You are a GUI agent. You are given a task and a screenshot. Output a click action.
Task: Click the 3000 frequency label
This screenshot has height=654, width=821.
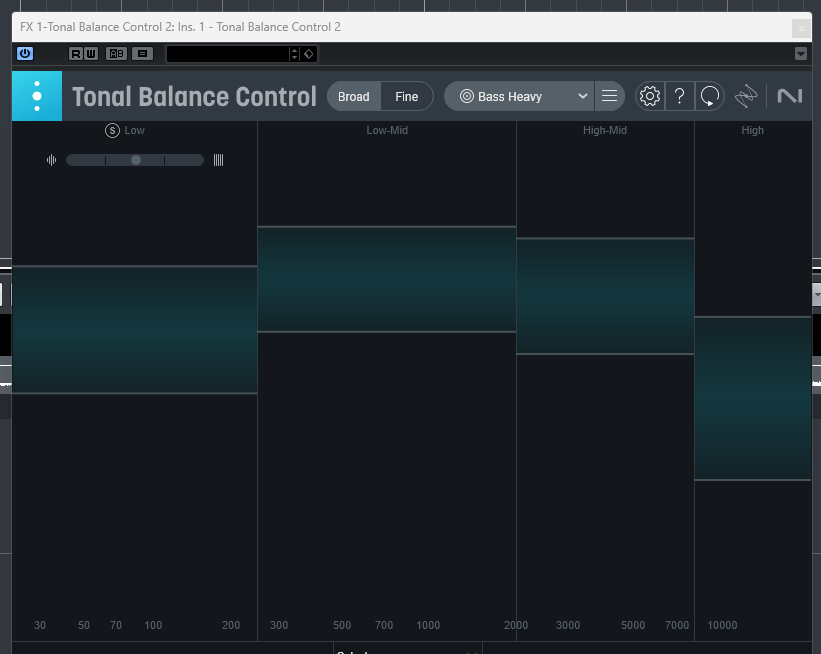pos(568,625)
